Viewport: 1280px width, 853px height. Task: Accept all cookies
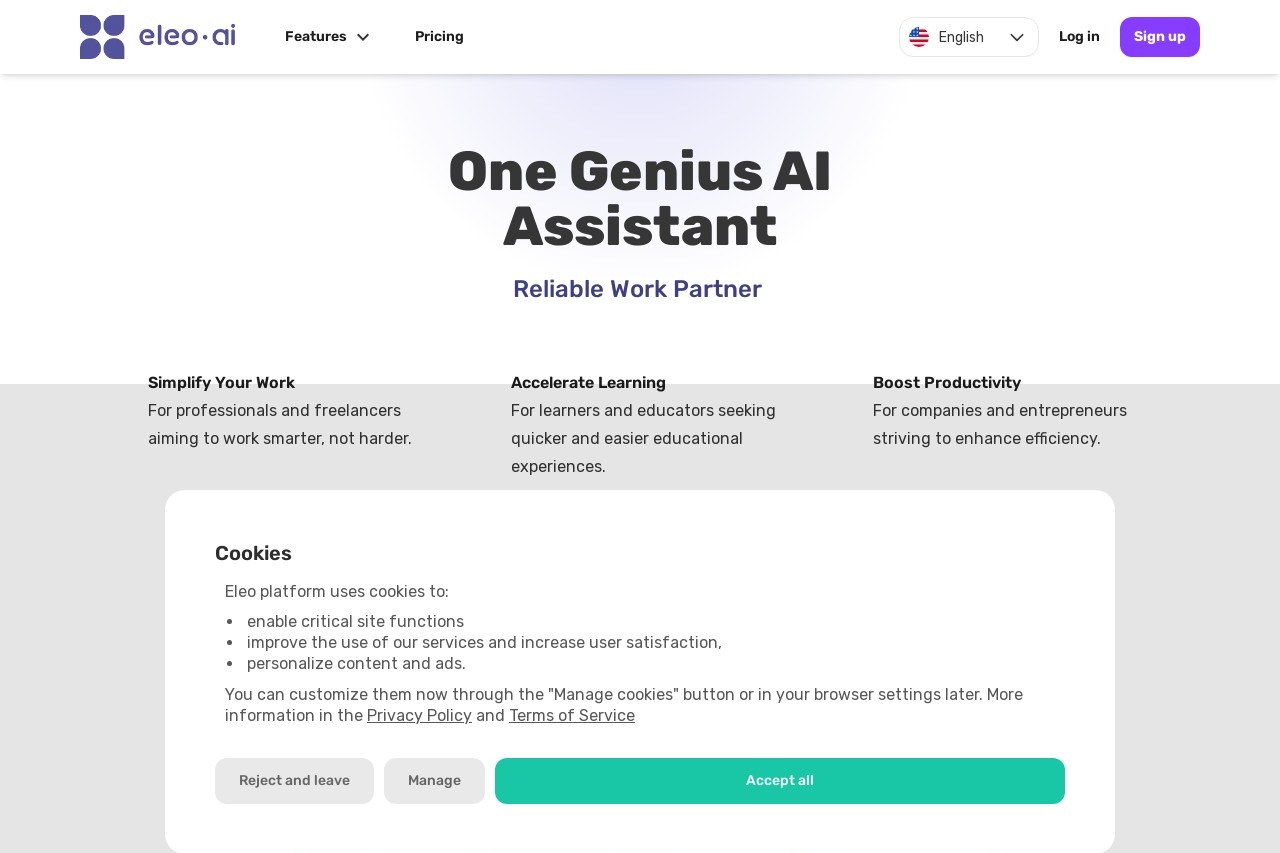779,781
